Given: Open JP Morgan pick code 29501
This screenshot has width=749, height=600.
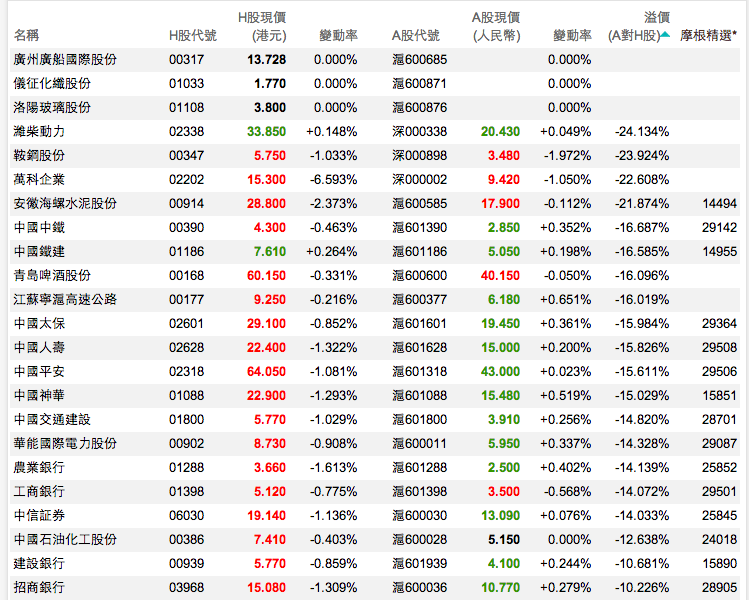Looking at the screenshot, I should pos(719,492).
